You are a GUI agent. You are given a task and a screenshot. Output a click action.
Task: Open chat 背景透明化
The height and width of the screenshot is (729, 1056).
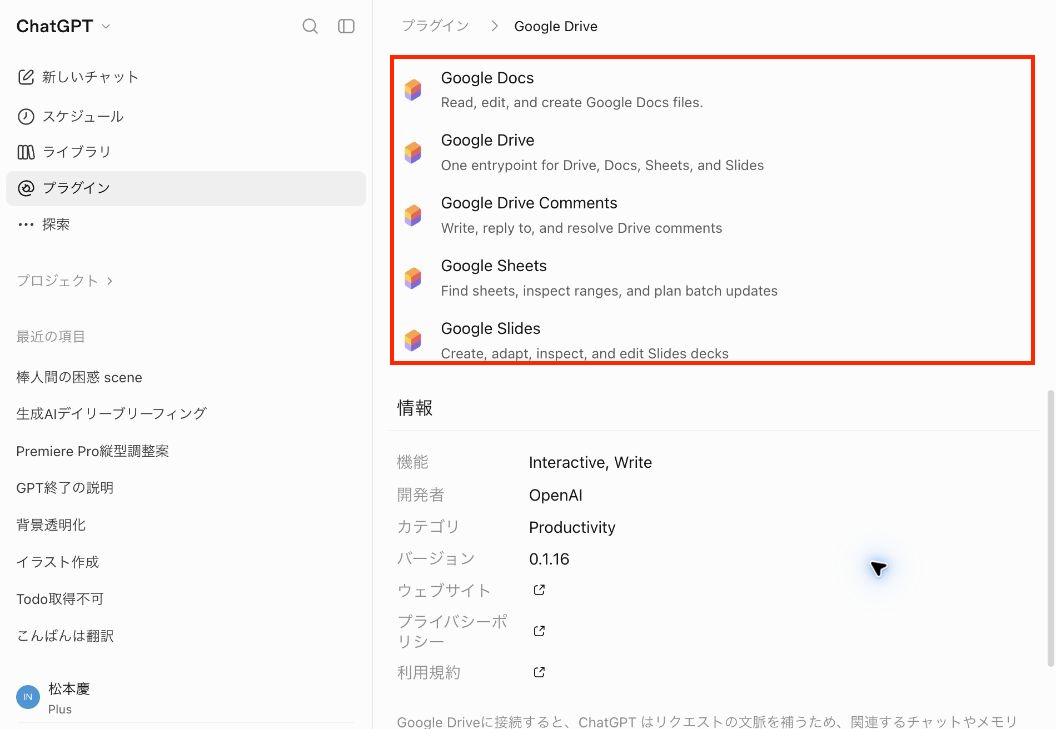[51, 525]
